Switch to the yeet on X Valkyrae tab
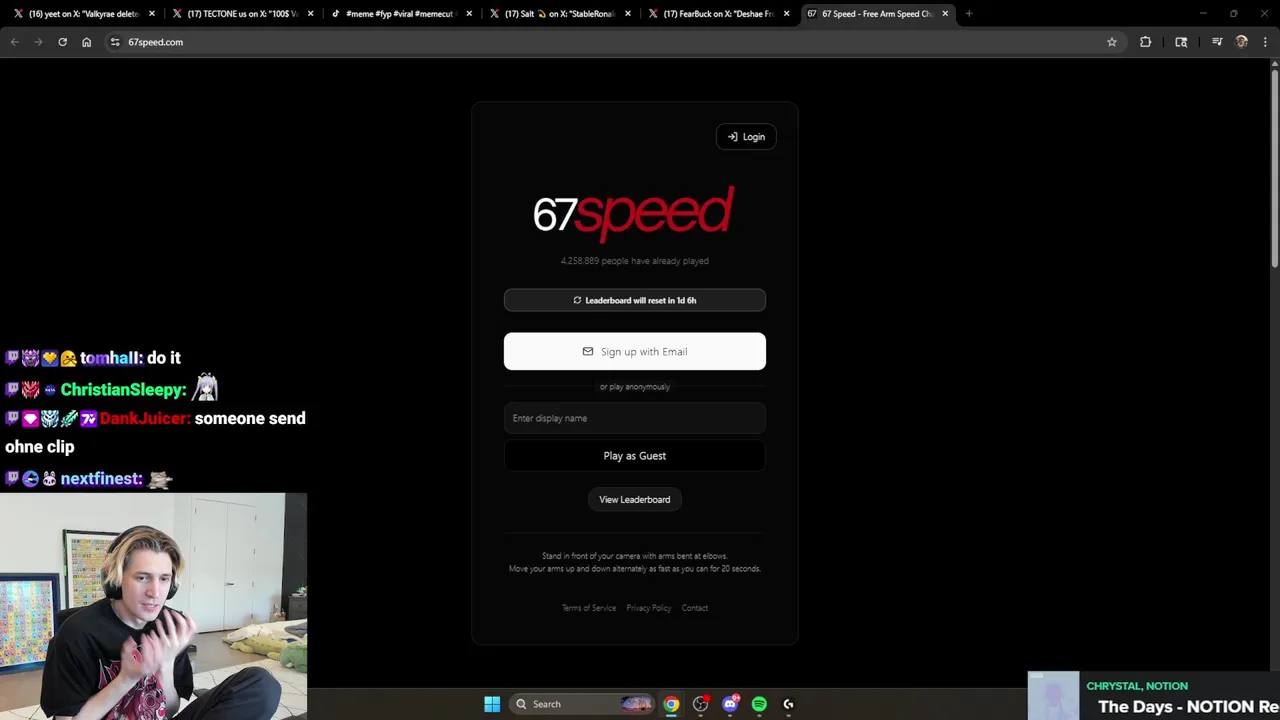Screen dimensions: 1280x720 point(82,14)
